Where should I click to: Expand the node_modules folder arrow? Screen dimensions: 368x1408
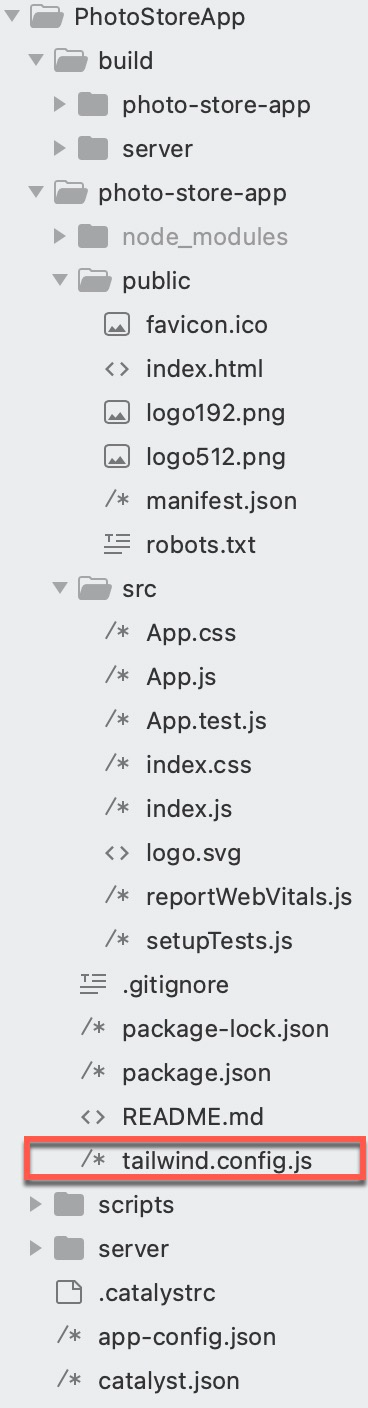coord(60,237)
